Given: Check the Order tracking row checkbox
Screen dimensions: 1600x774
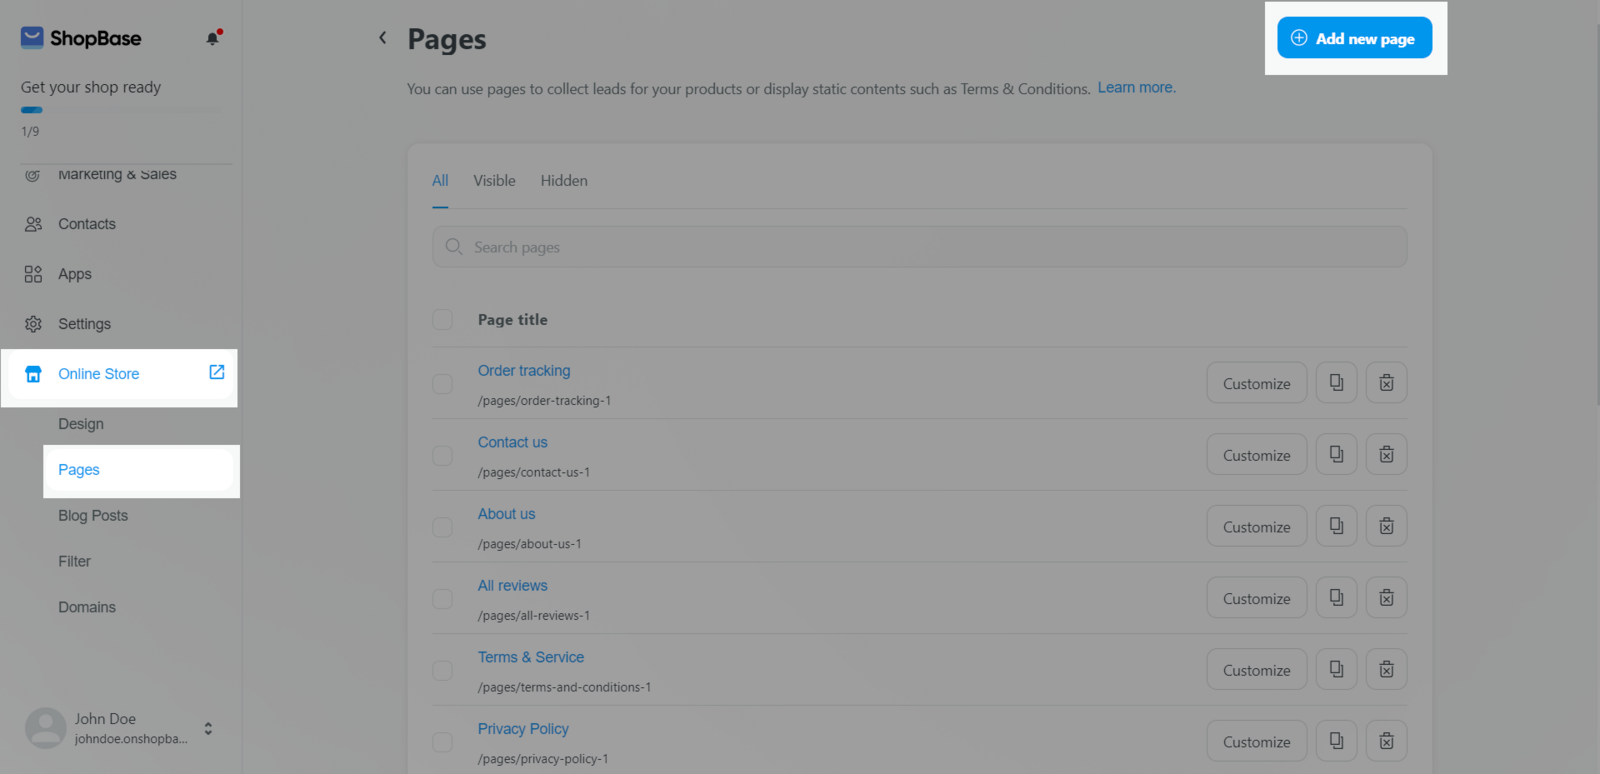Looking at the screenshot, I should click(443, 384).
